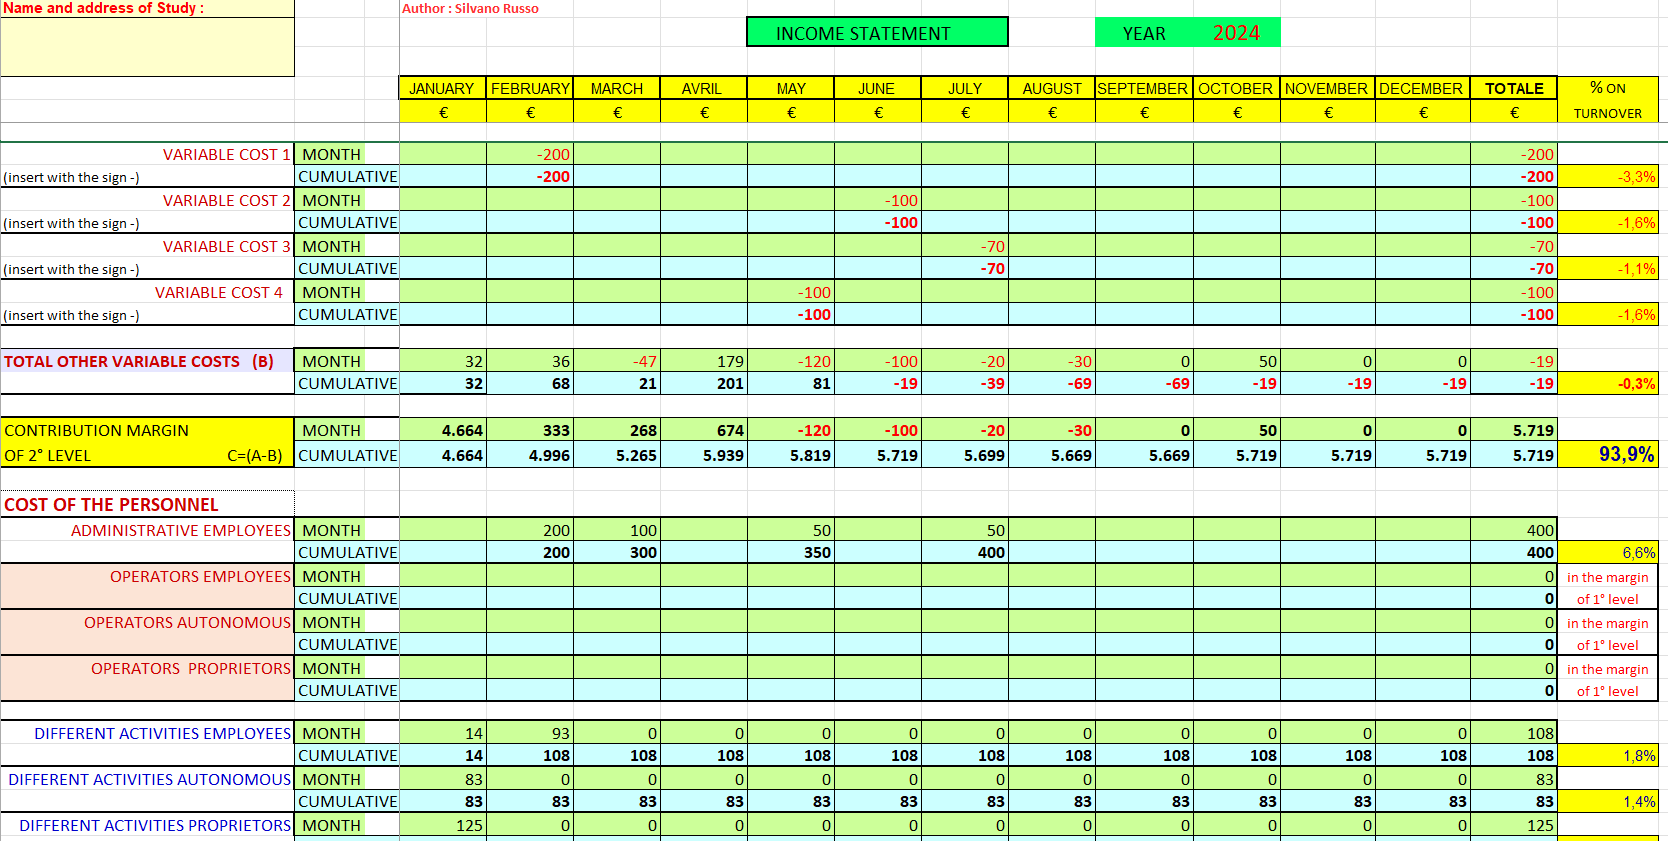The image size is (1668, 841).
Task: Click cumulative value 350 for Administrative Employees
Action: 791,552
